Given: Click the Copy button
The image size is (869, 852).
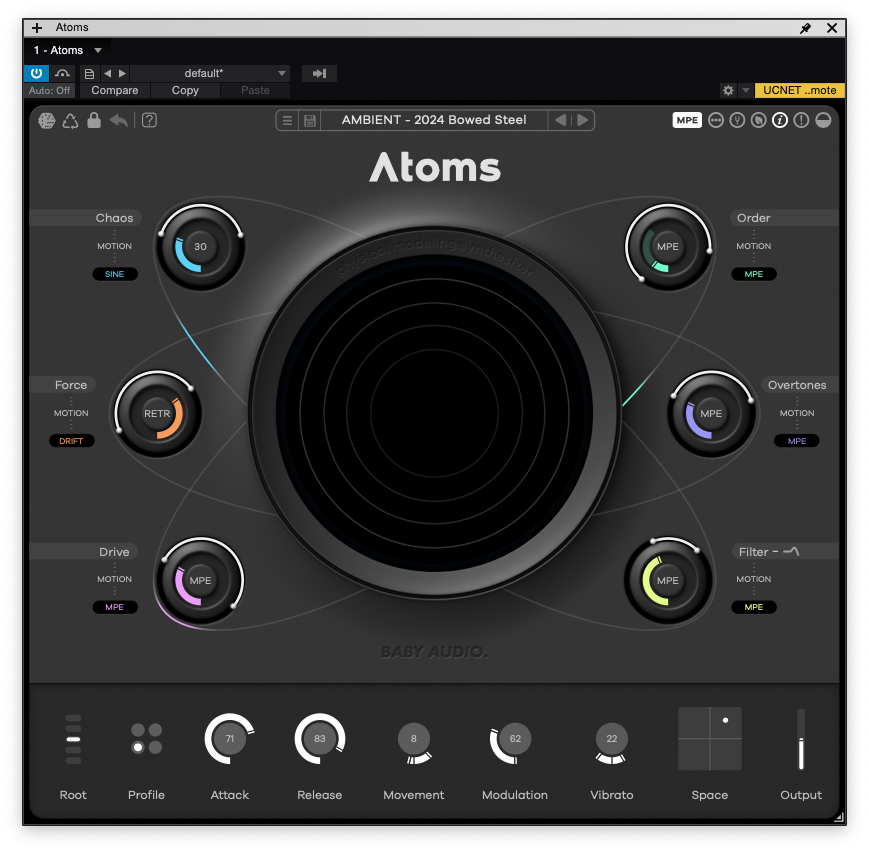Looking at the screenshot, I should [x=185, y=90].
